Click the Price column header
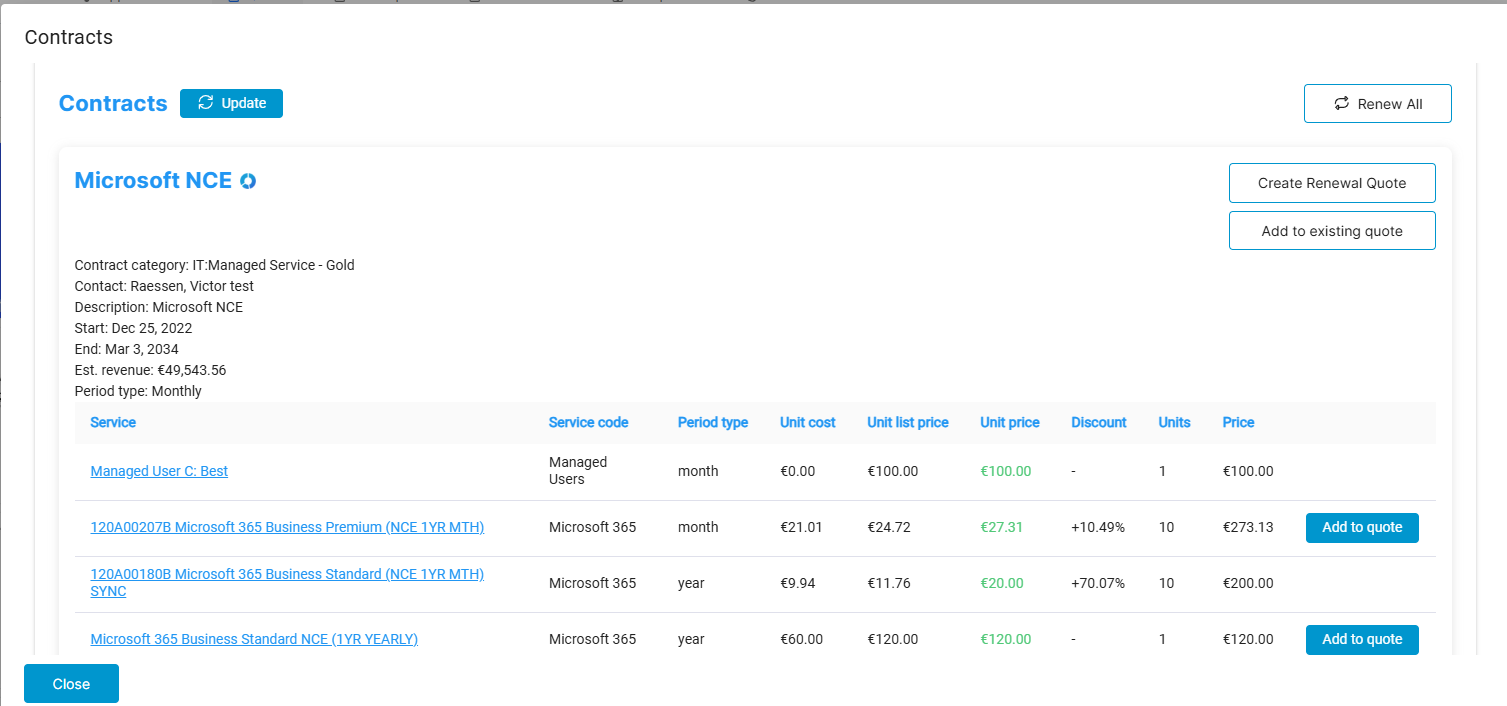1507x706 pixels. (1238, 422)
